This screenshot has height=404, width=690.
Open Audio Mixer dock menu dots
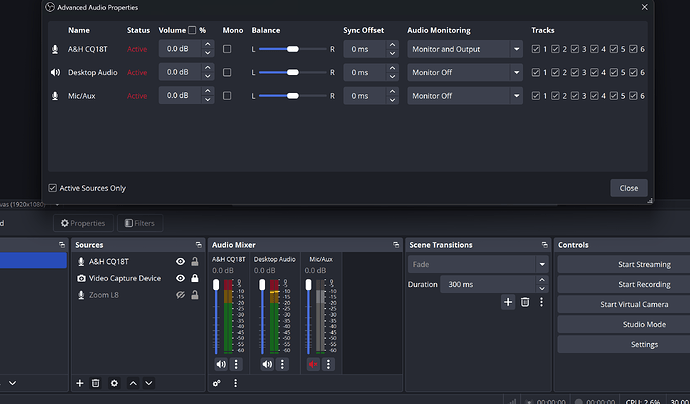[235, 383]
